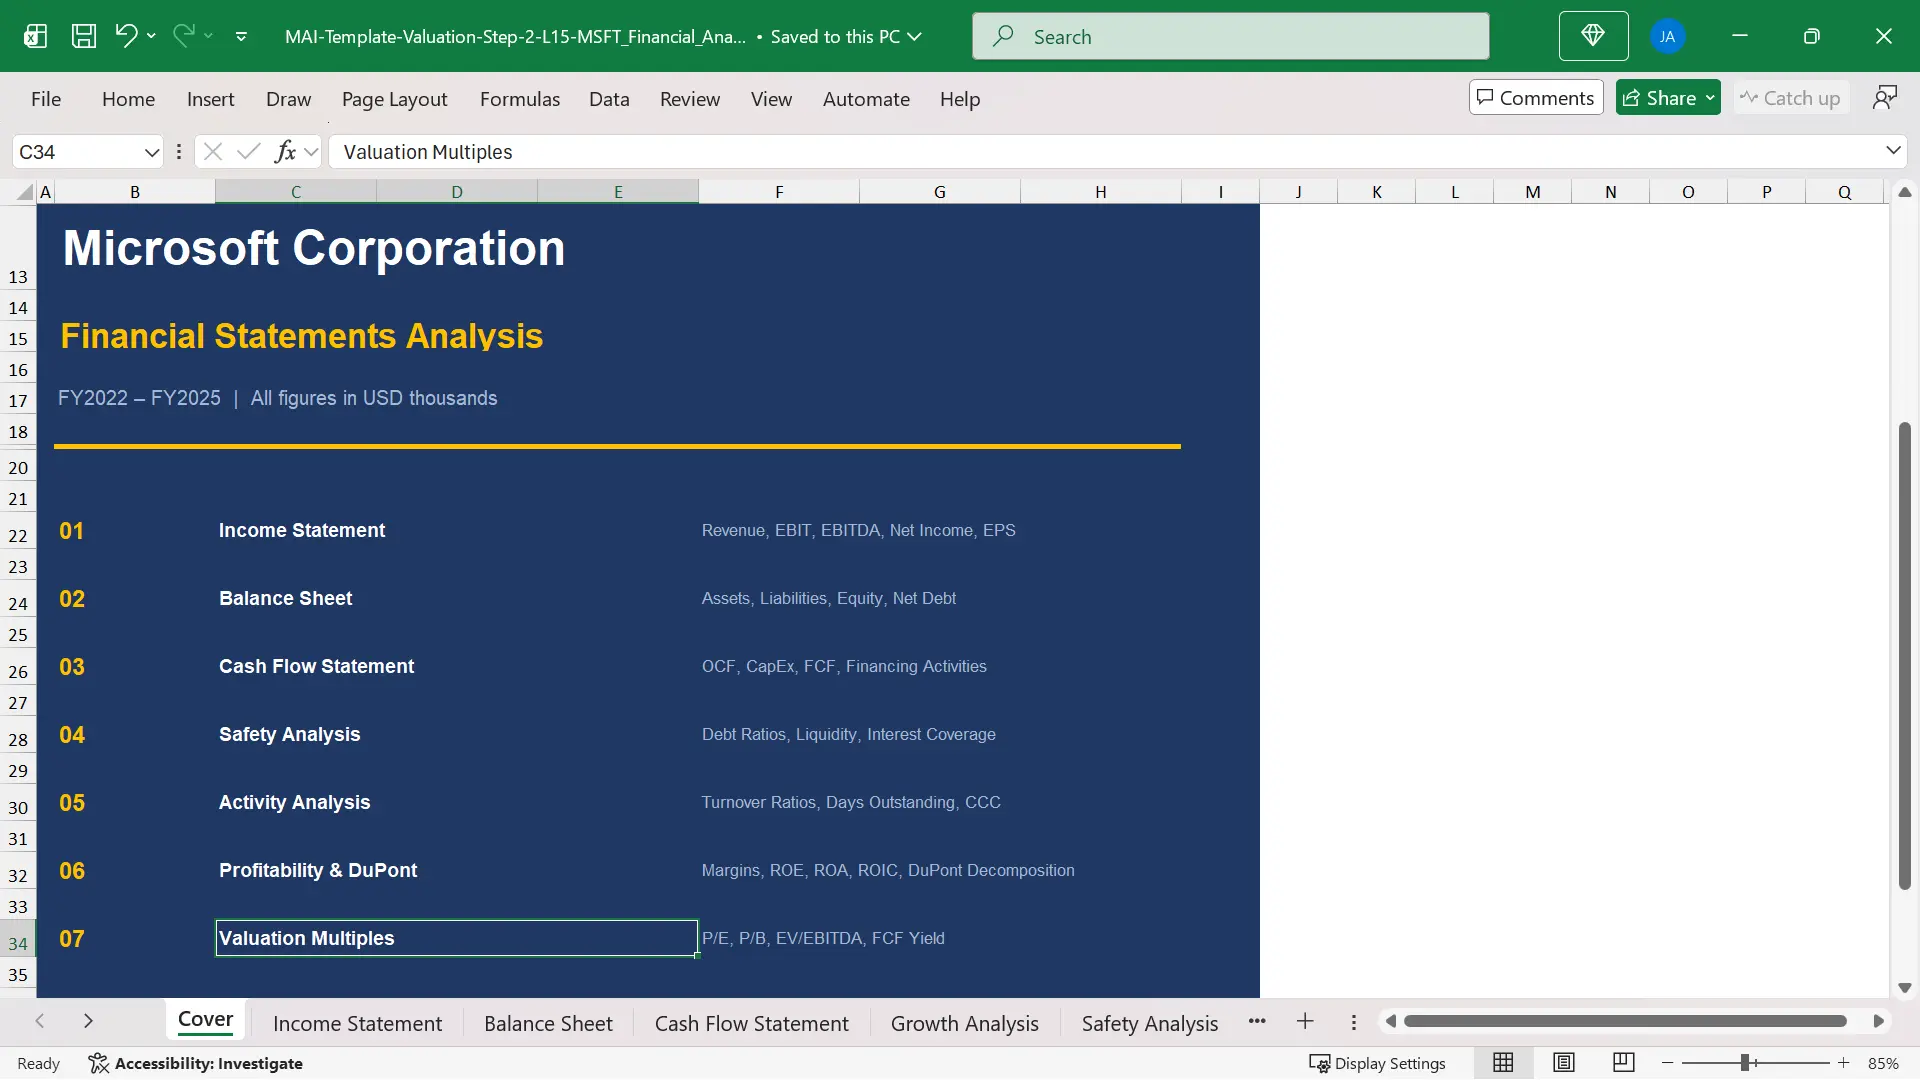Expand the 'Saved to this PC' file menu
The height and width of the screenshot is (1080, 1920).
(846, 37)
